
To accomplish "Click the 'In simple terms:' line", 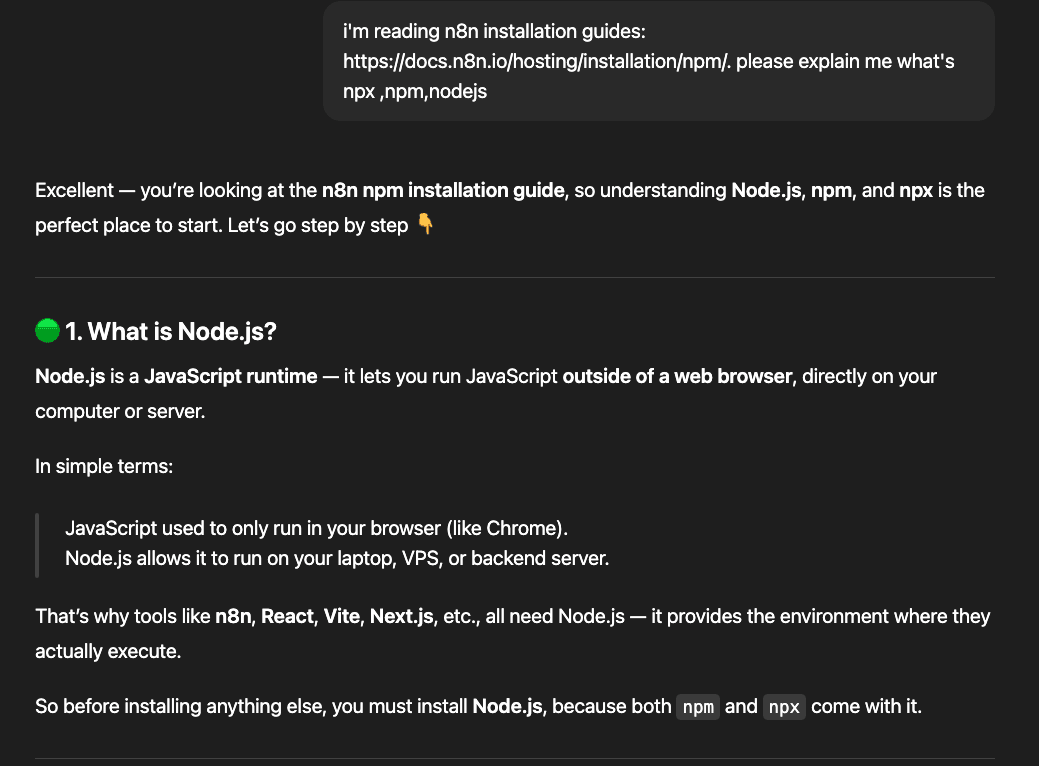I will tap(104, 466).
